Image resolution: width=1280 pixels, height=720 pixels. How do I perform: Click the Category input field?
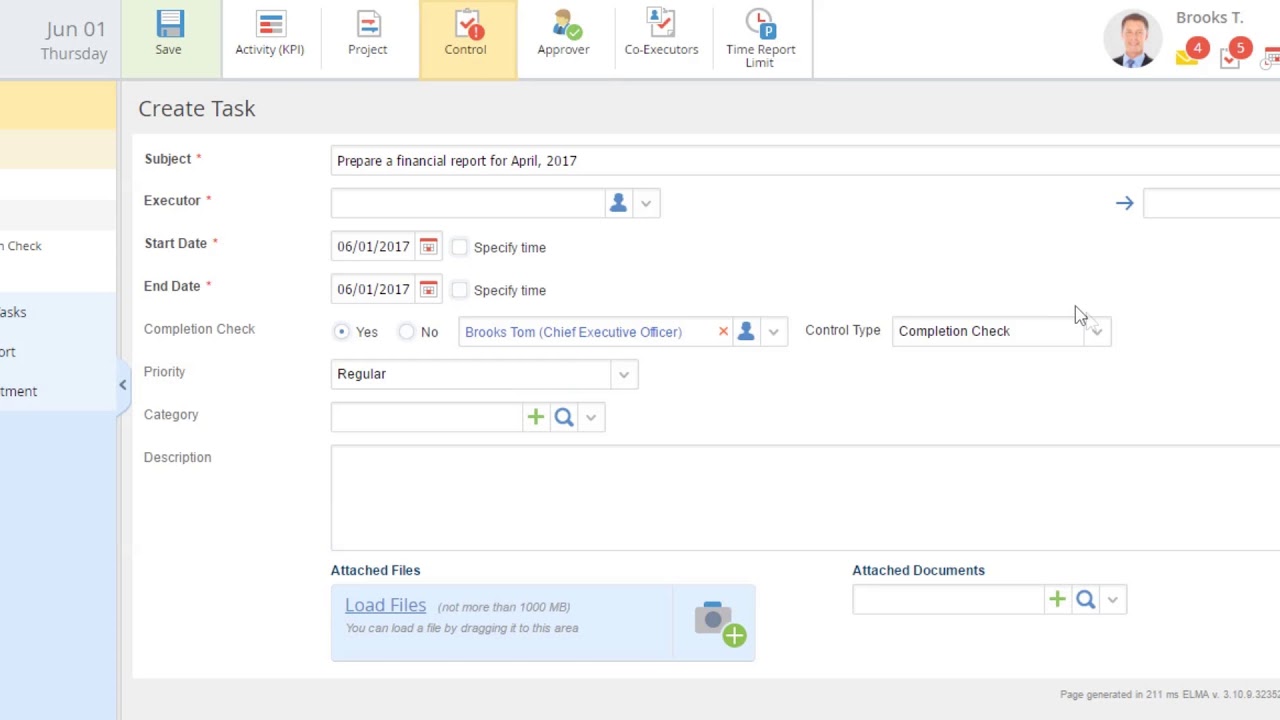point(427,417)
